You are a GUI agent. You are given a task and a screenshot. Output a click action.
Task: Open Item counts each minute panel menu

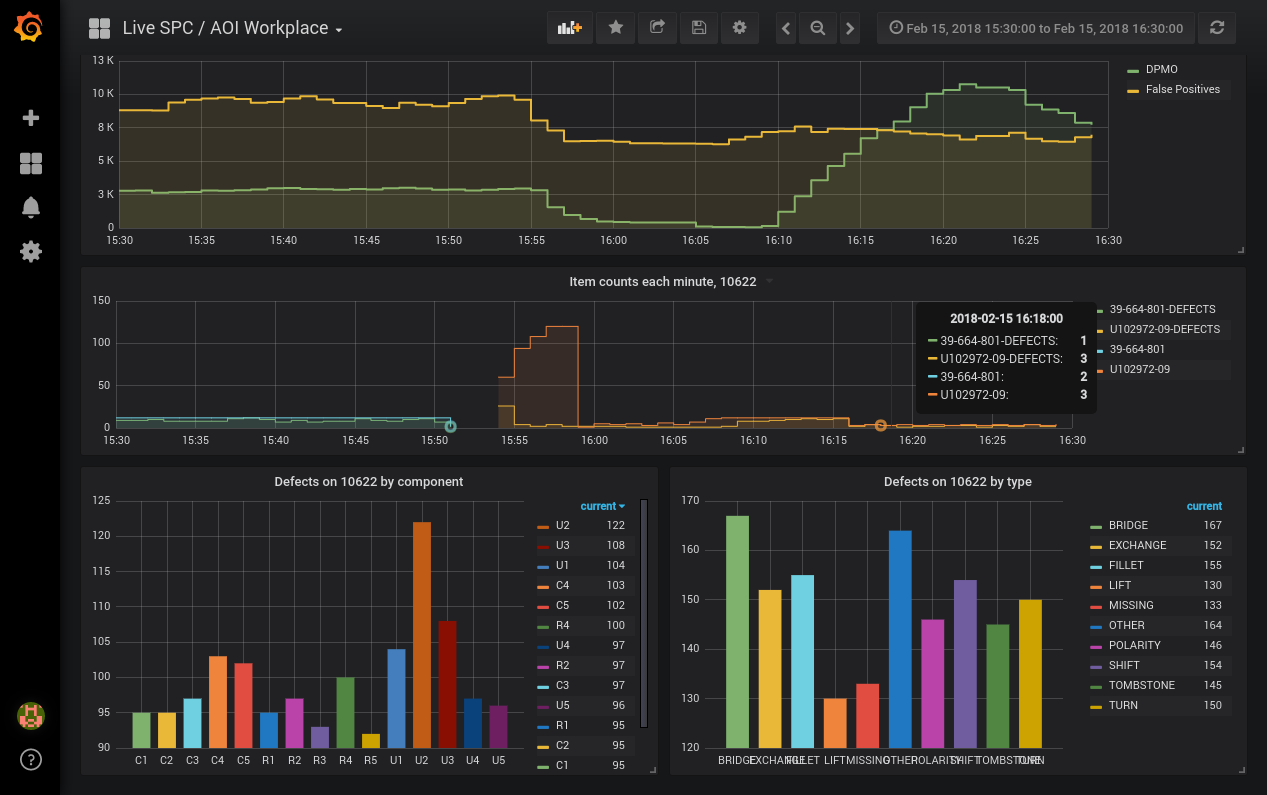coord(664,282)
